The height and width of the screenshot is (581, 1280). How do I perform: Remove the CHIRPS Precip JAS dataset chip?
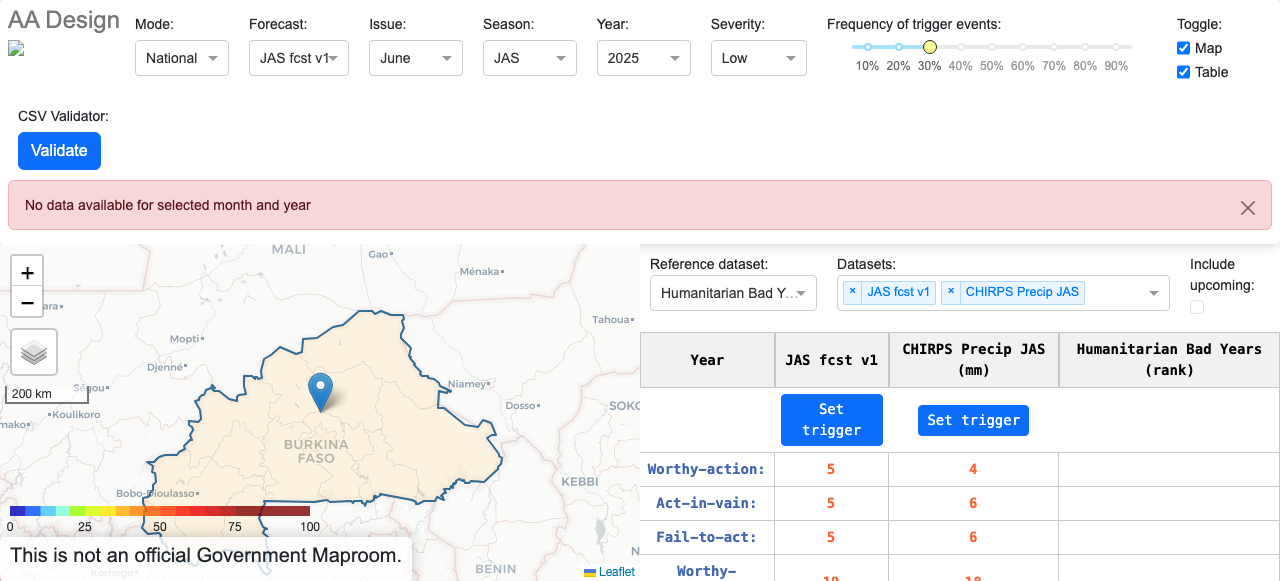coord(951,292)
